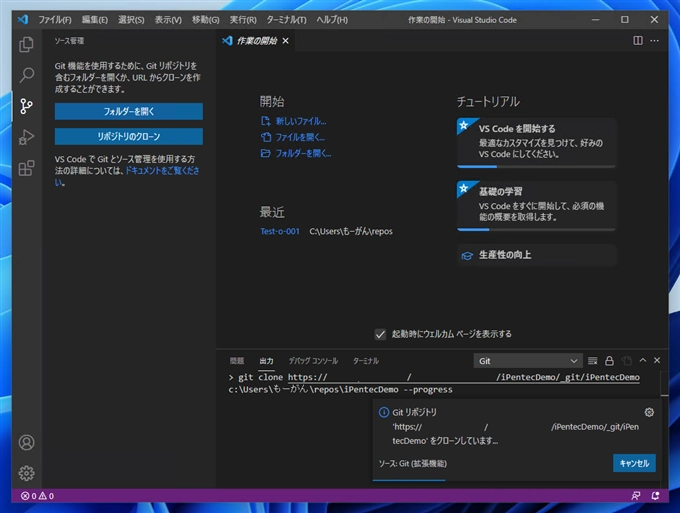Toggle output scroll lock
Screen dimensions: 680x513
click(609, 361)
